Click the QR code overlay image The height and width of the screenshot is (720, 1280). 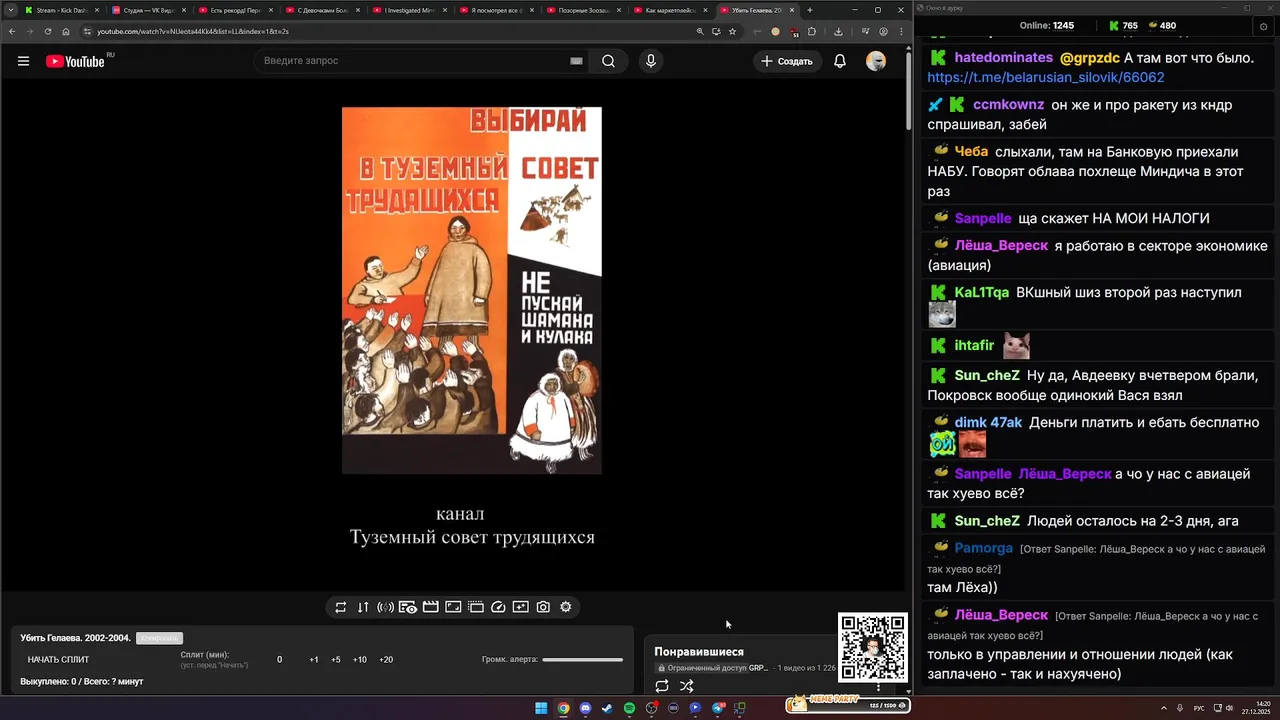click(873, 647)
